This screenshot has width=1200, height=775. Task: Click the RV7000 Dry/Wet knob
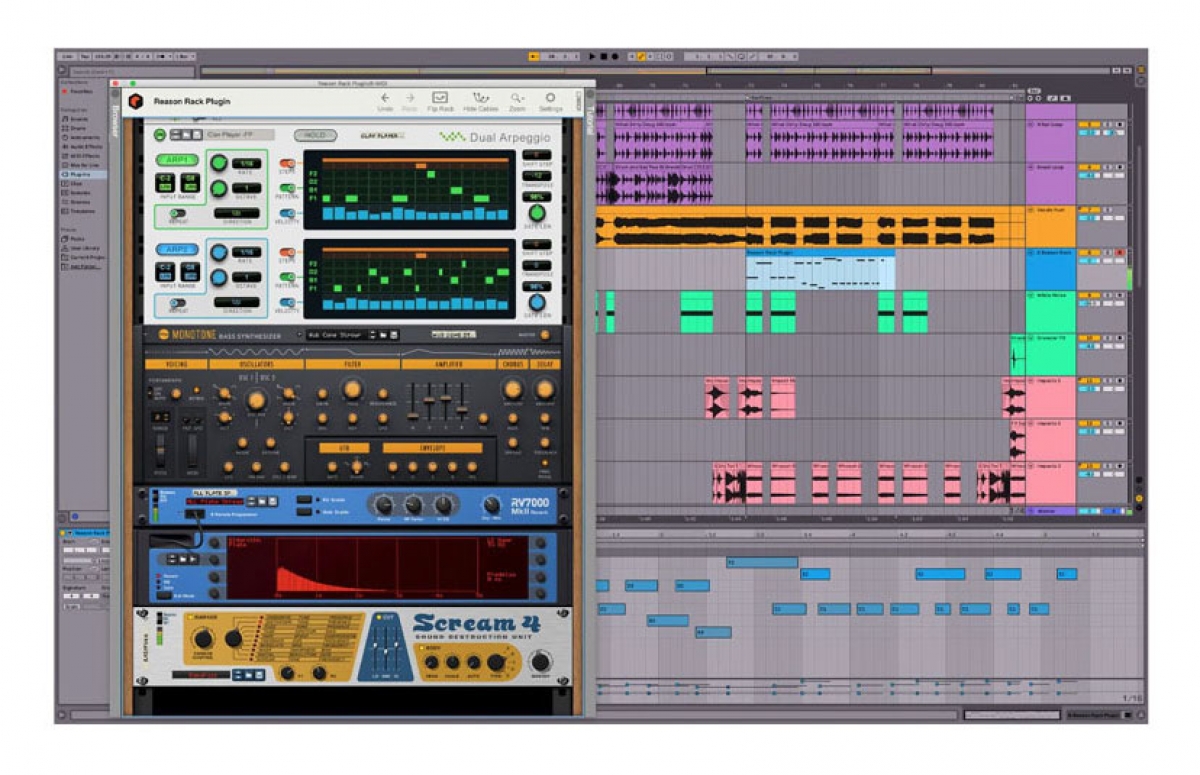pos(492,504)
